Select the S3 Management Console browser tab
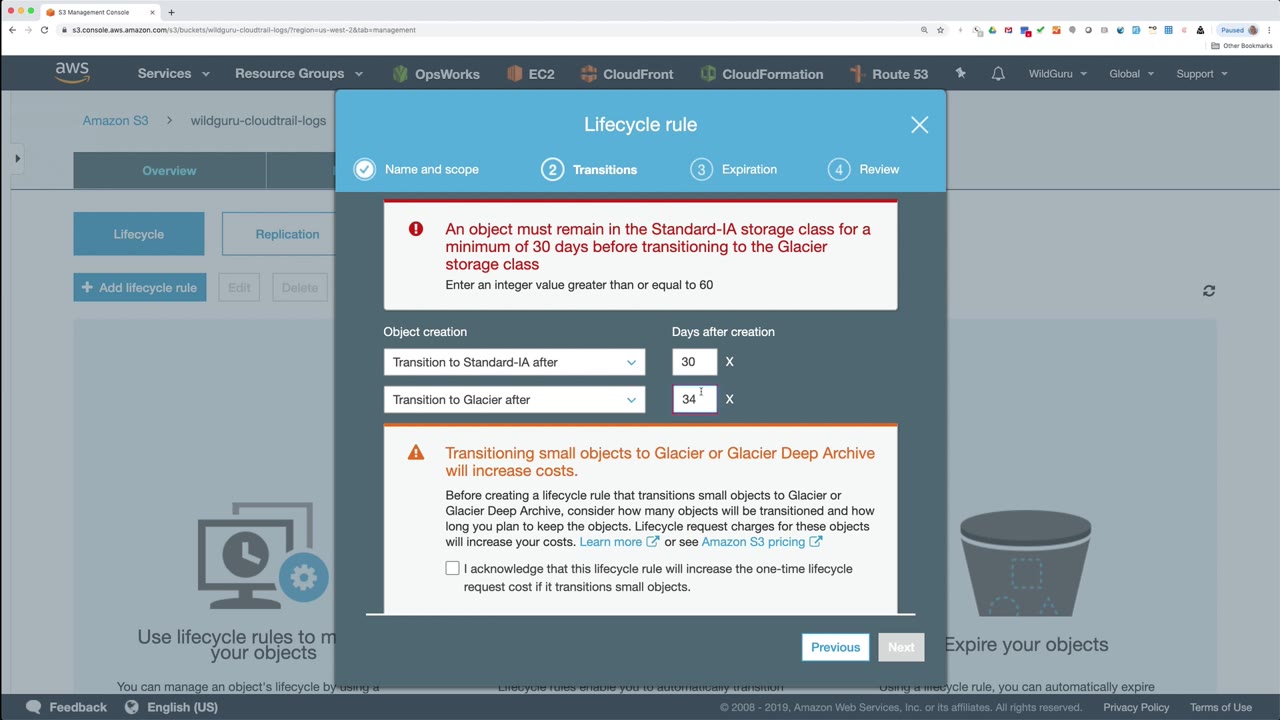This screenshot has height=720, width=1280. 100,12
